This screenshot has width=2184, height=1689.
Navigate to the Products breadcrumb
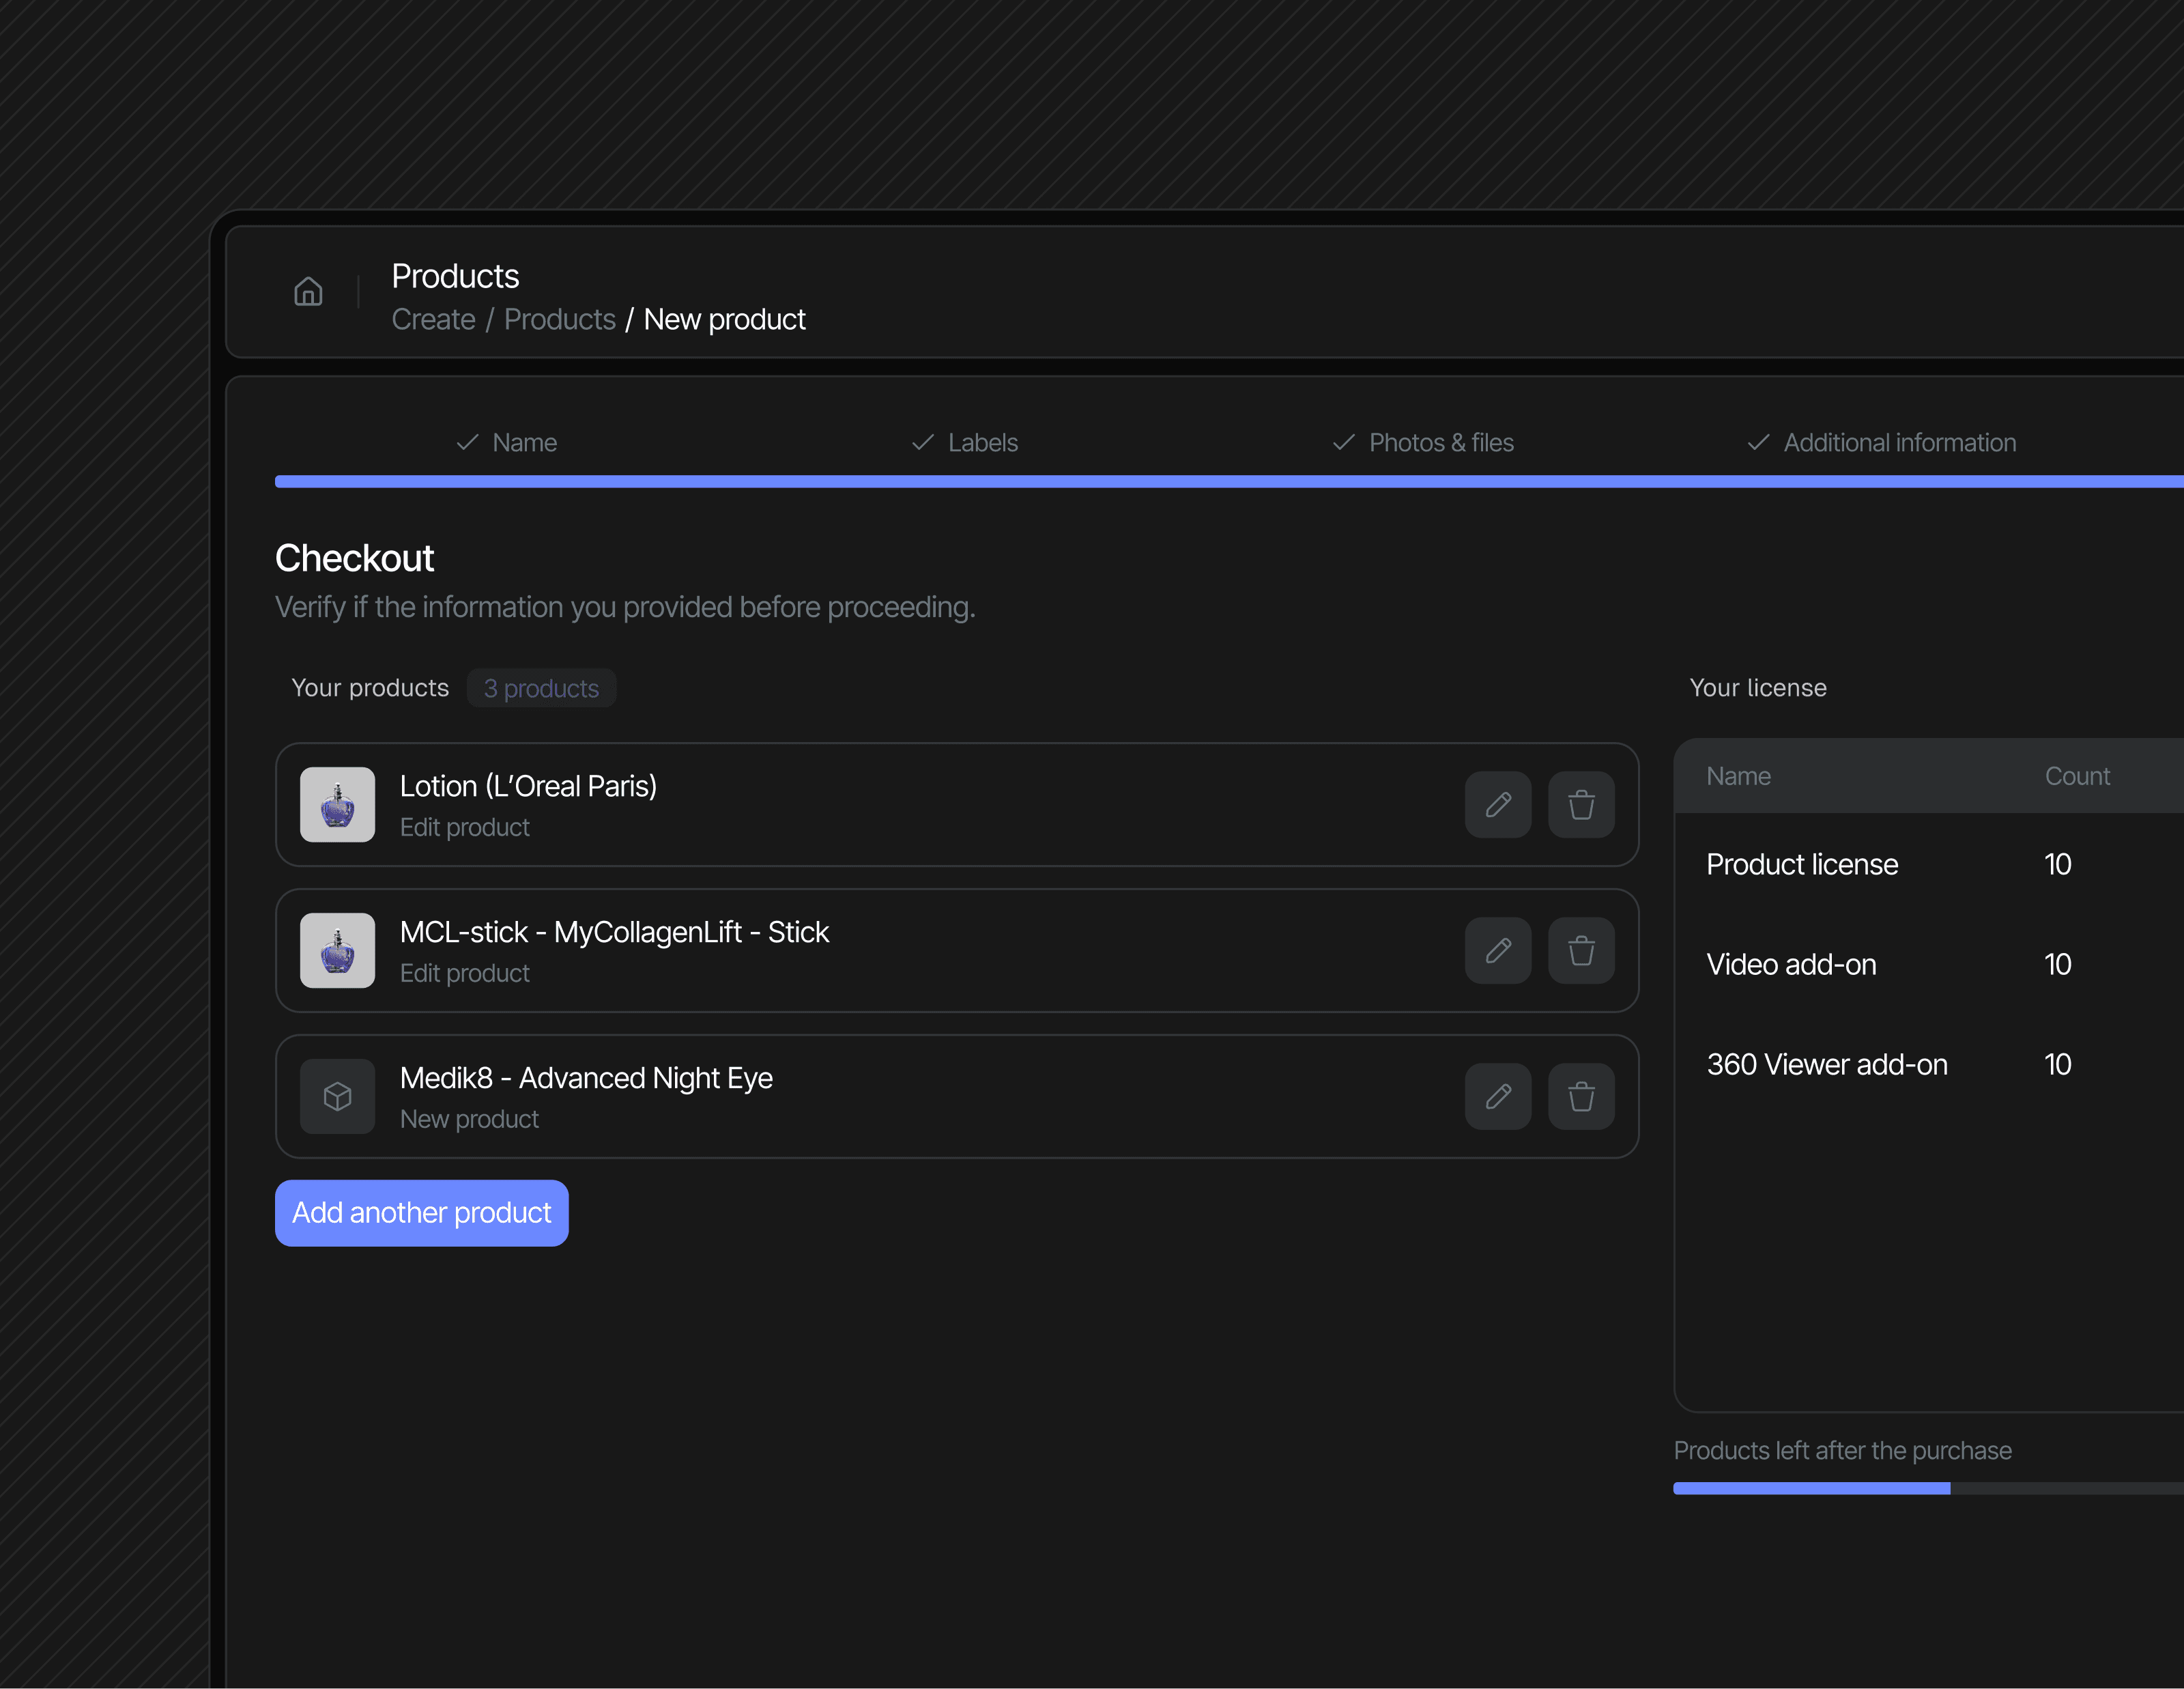point(559,320)
